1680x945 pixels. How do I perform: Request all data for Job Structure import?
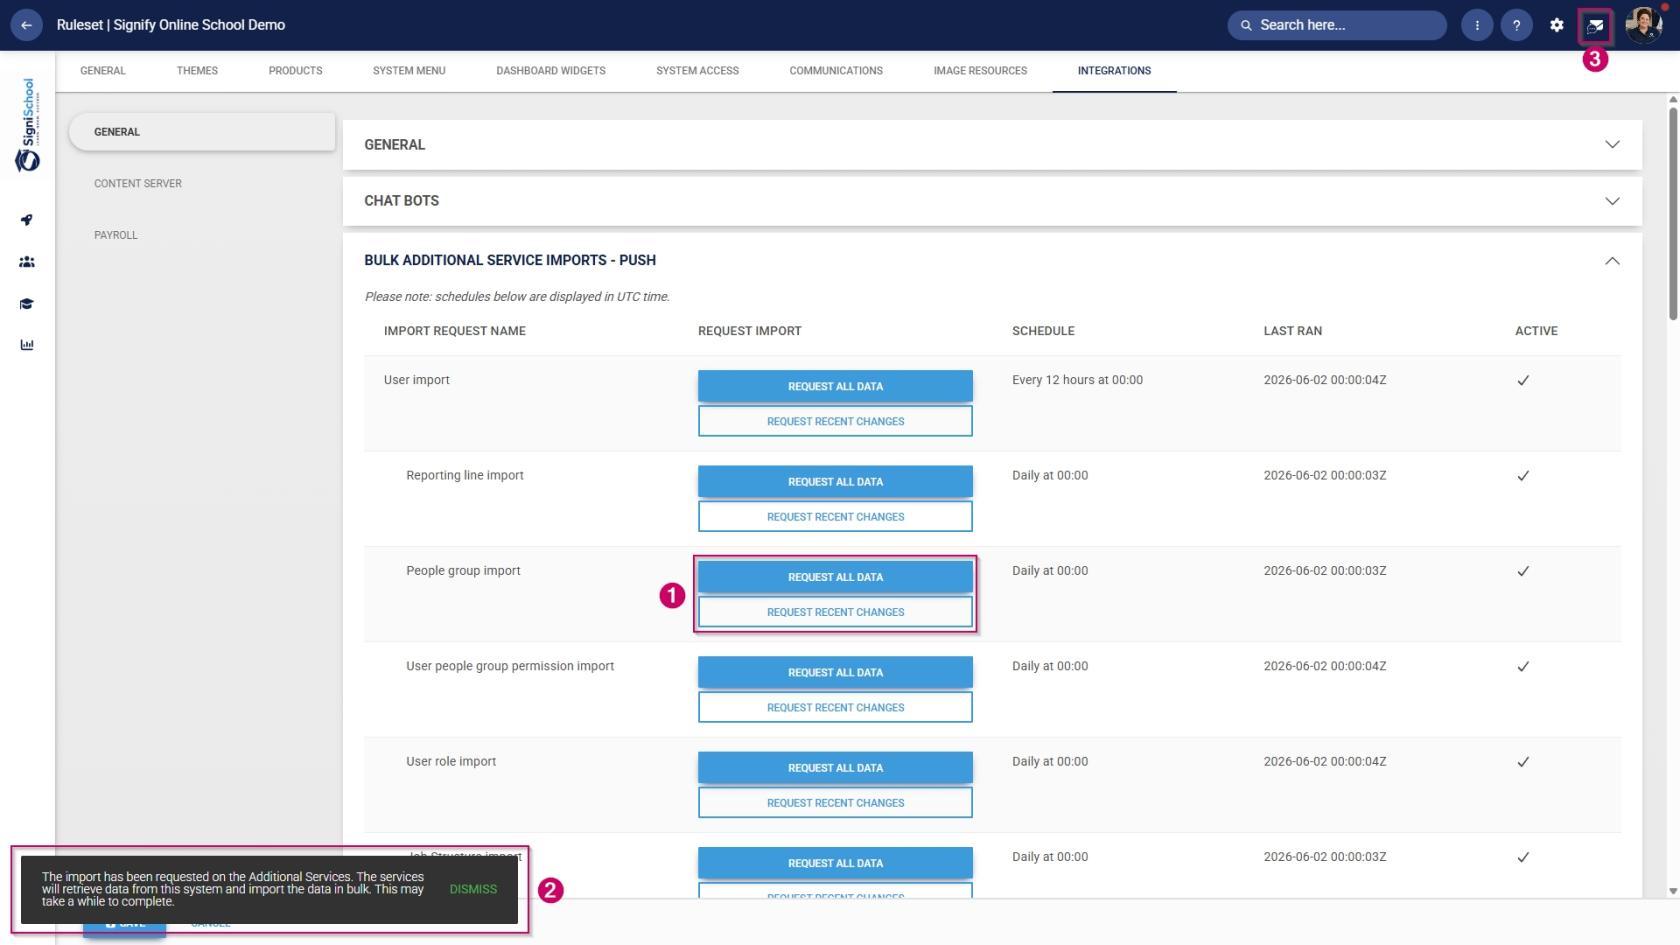tap(835, 863)
